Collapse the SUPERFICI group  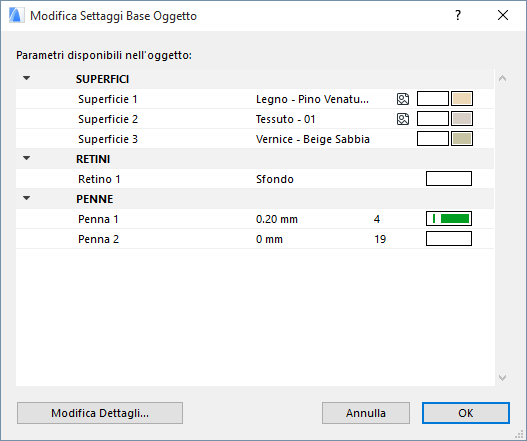[x=27, y=78]
